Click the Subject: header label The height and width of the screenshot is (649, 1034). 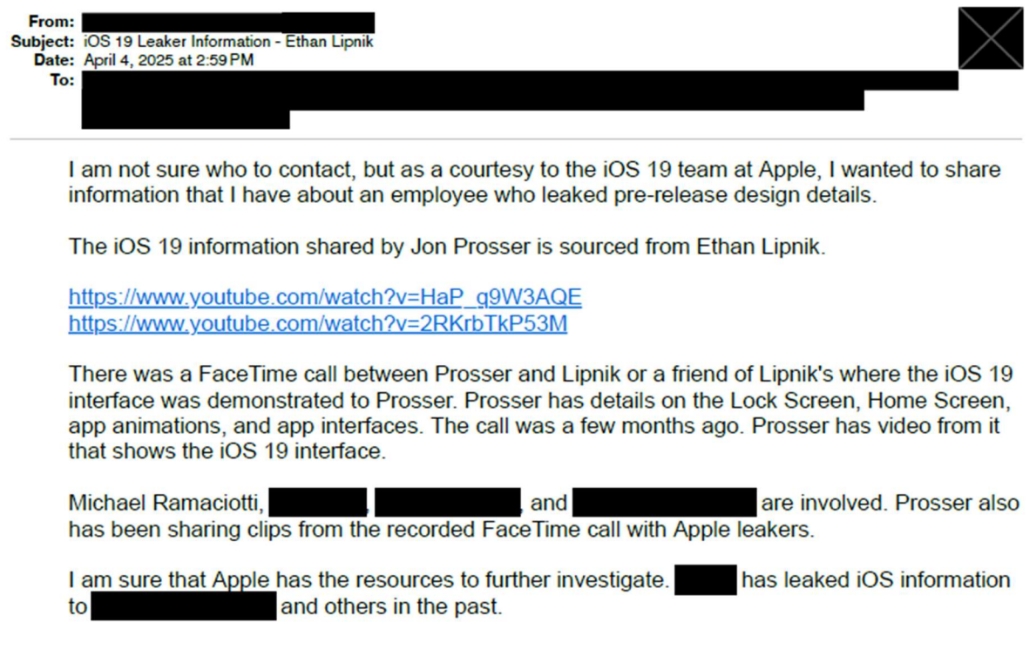tap(43, 42)
